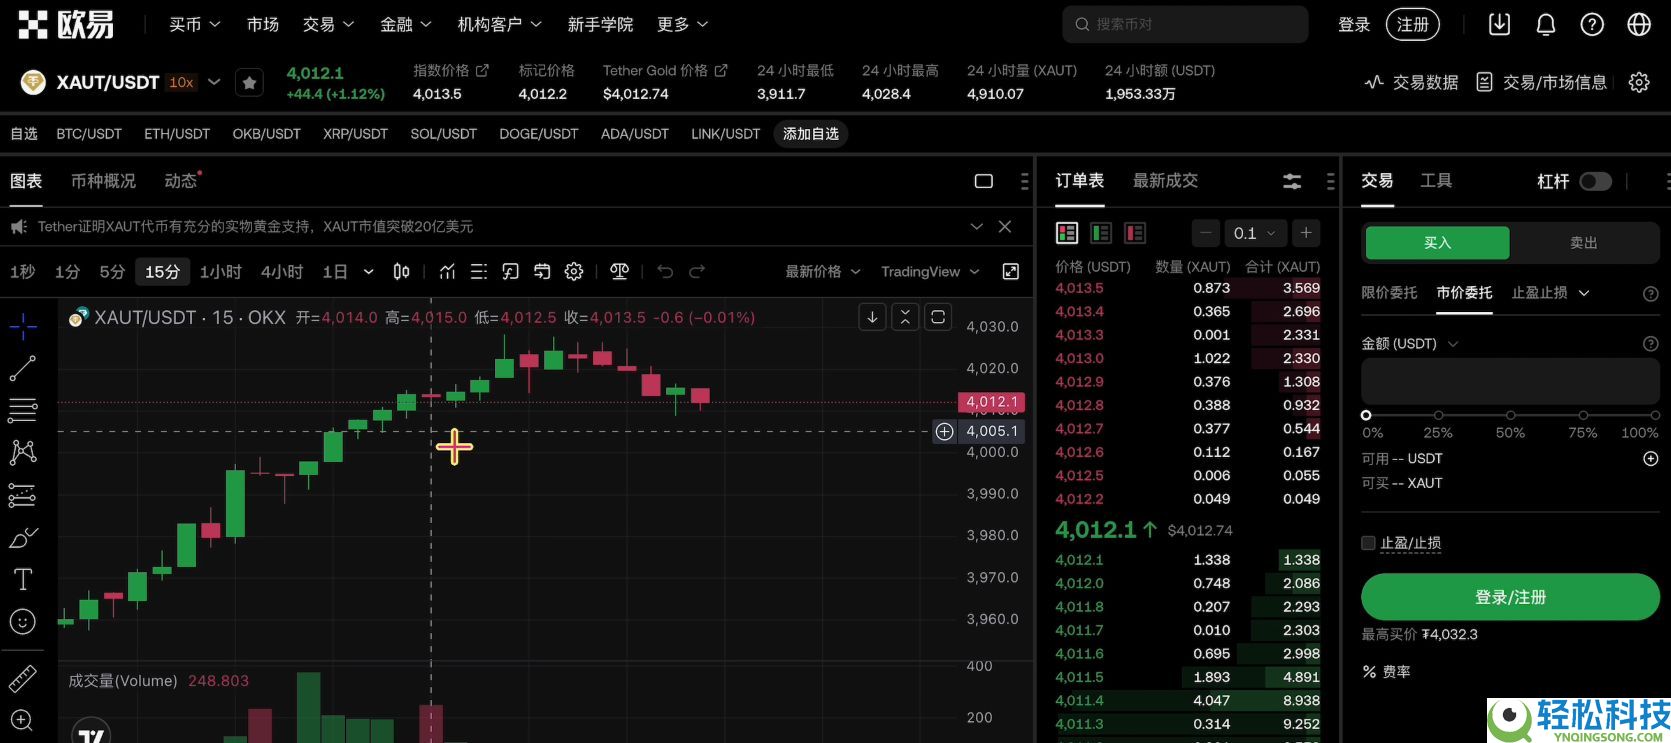This screenshot has height=743, width=1671.
Task: Select BTC/USDT from the watchlist bar
Action: pyautogui.click(x=89, y=134)
